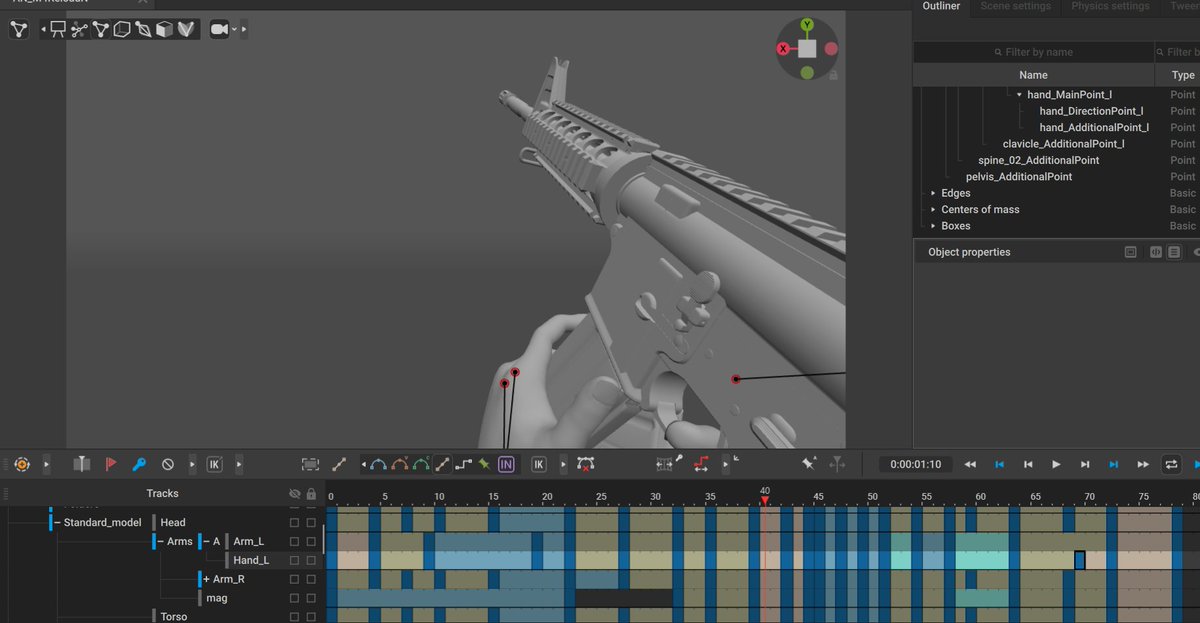Screen dimensions: 1200x623
Task: Select pelvis_AdditionalPoint in outliner
Action: tap(1018, 176)
